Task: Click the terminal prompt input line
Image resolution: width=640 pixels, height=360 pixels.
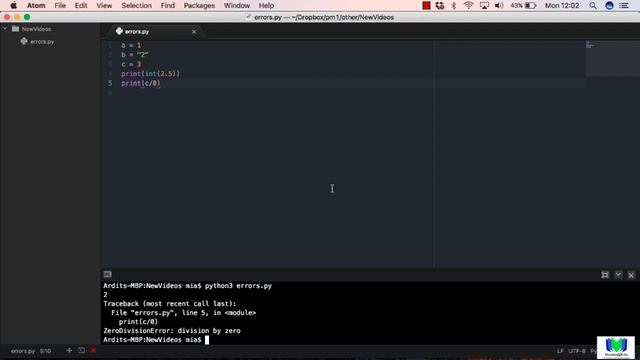Action: tap(156, 340)
